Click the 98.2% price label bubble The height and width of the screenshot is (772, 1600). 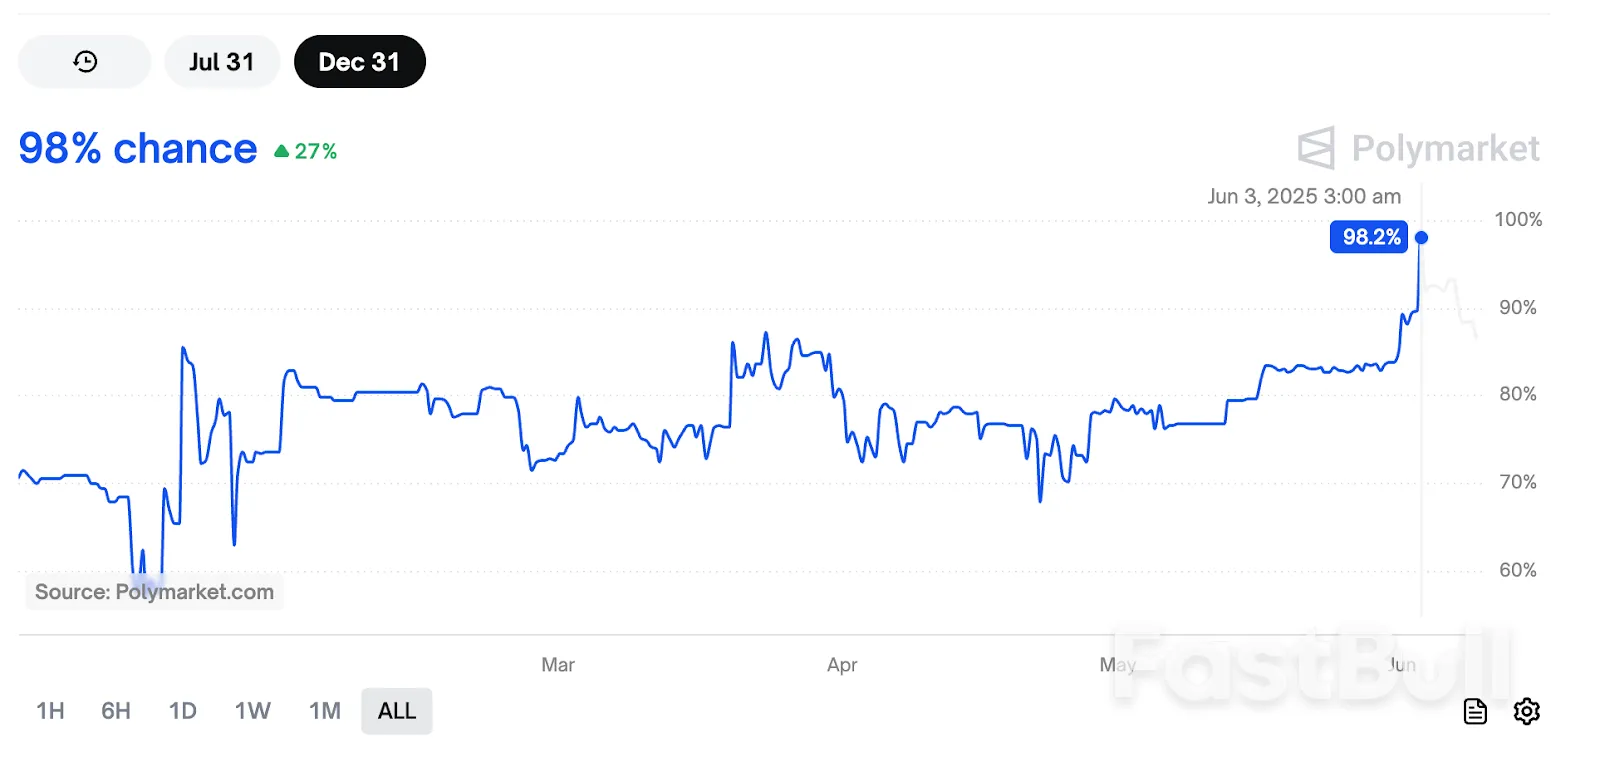click(1368, 237)
